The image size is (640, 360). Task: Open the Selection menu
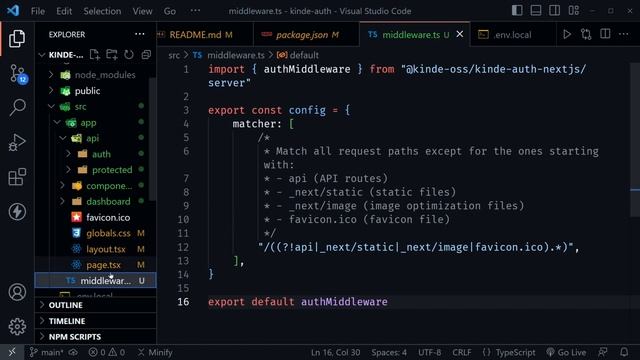coord(102,11)
